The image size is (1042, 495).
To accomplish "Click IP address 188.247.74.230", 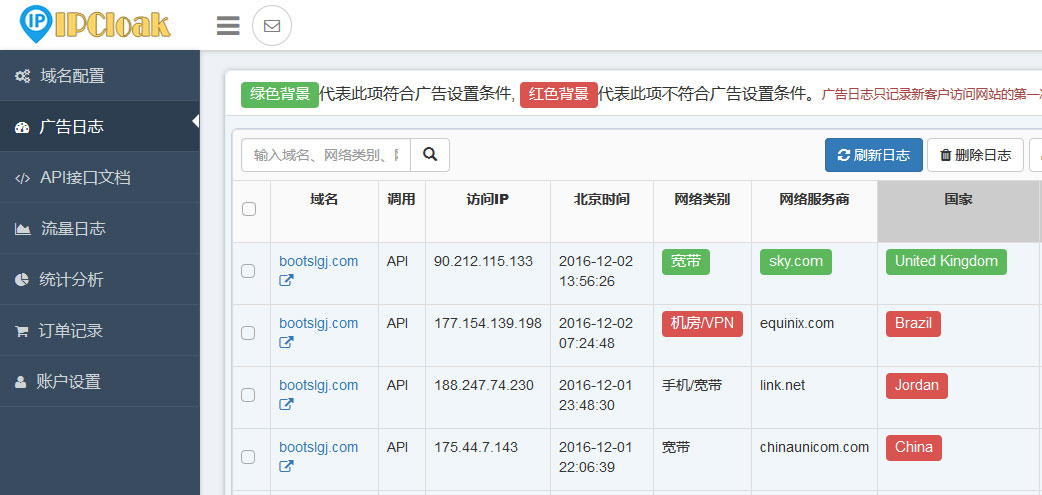I will [484, 385].
